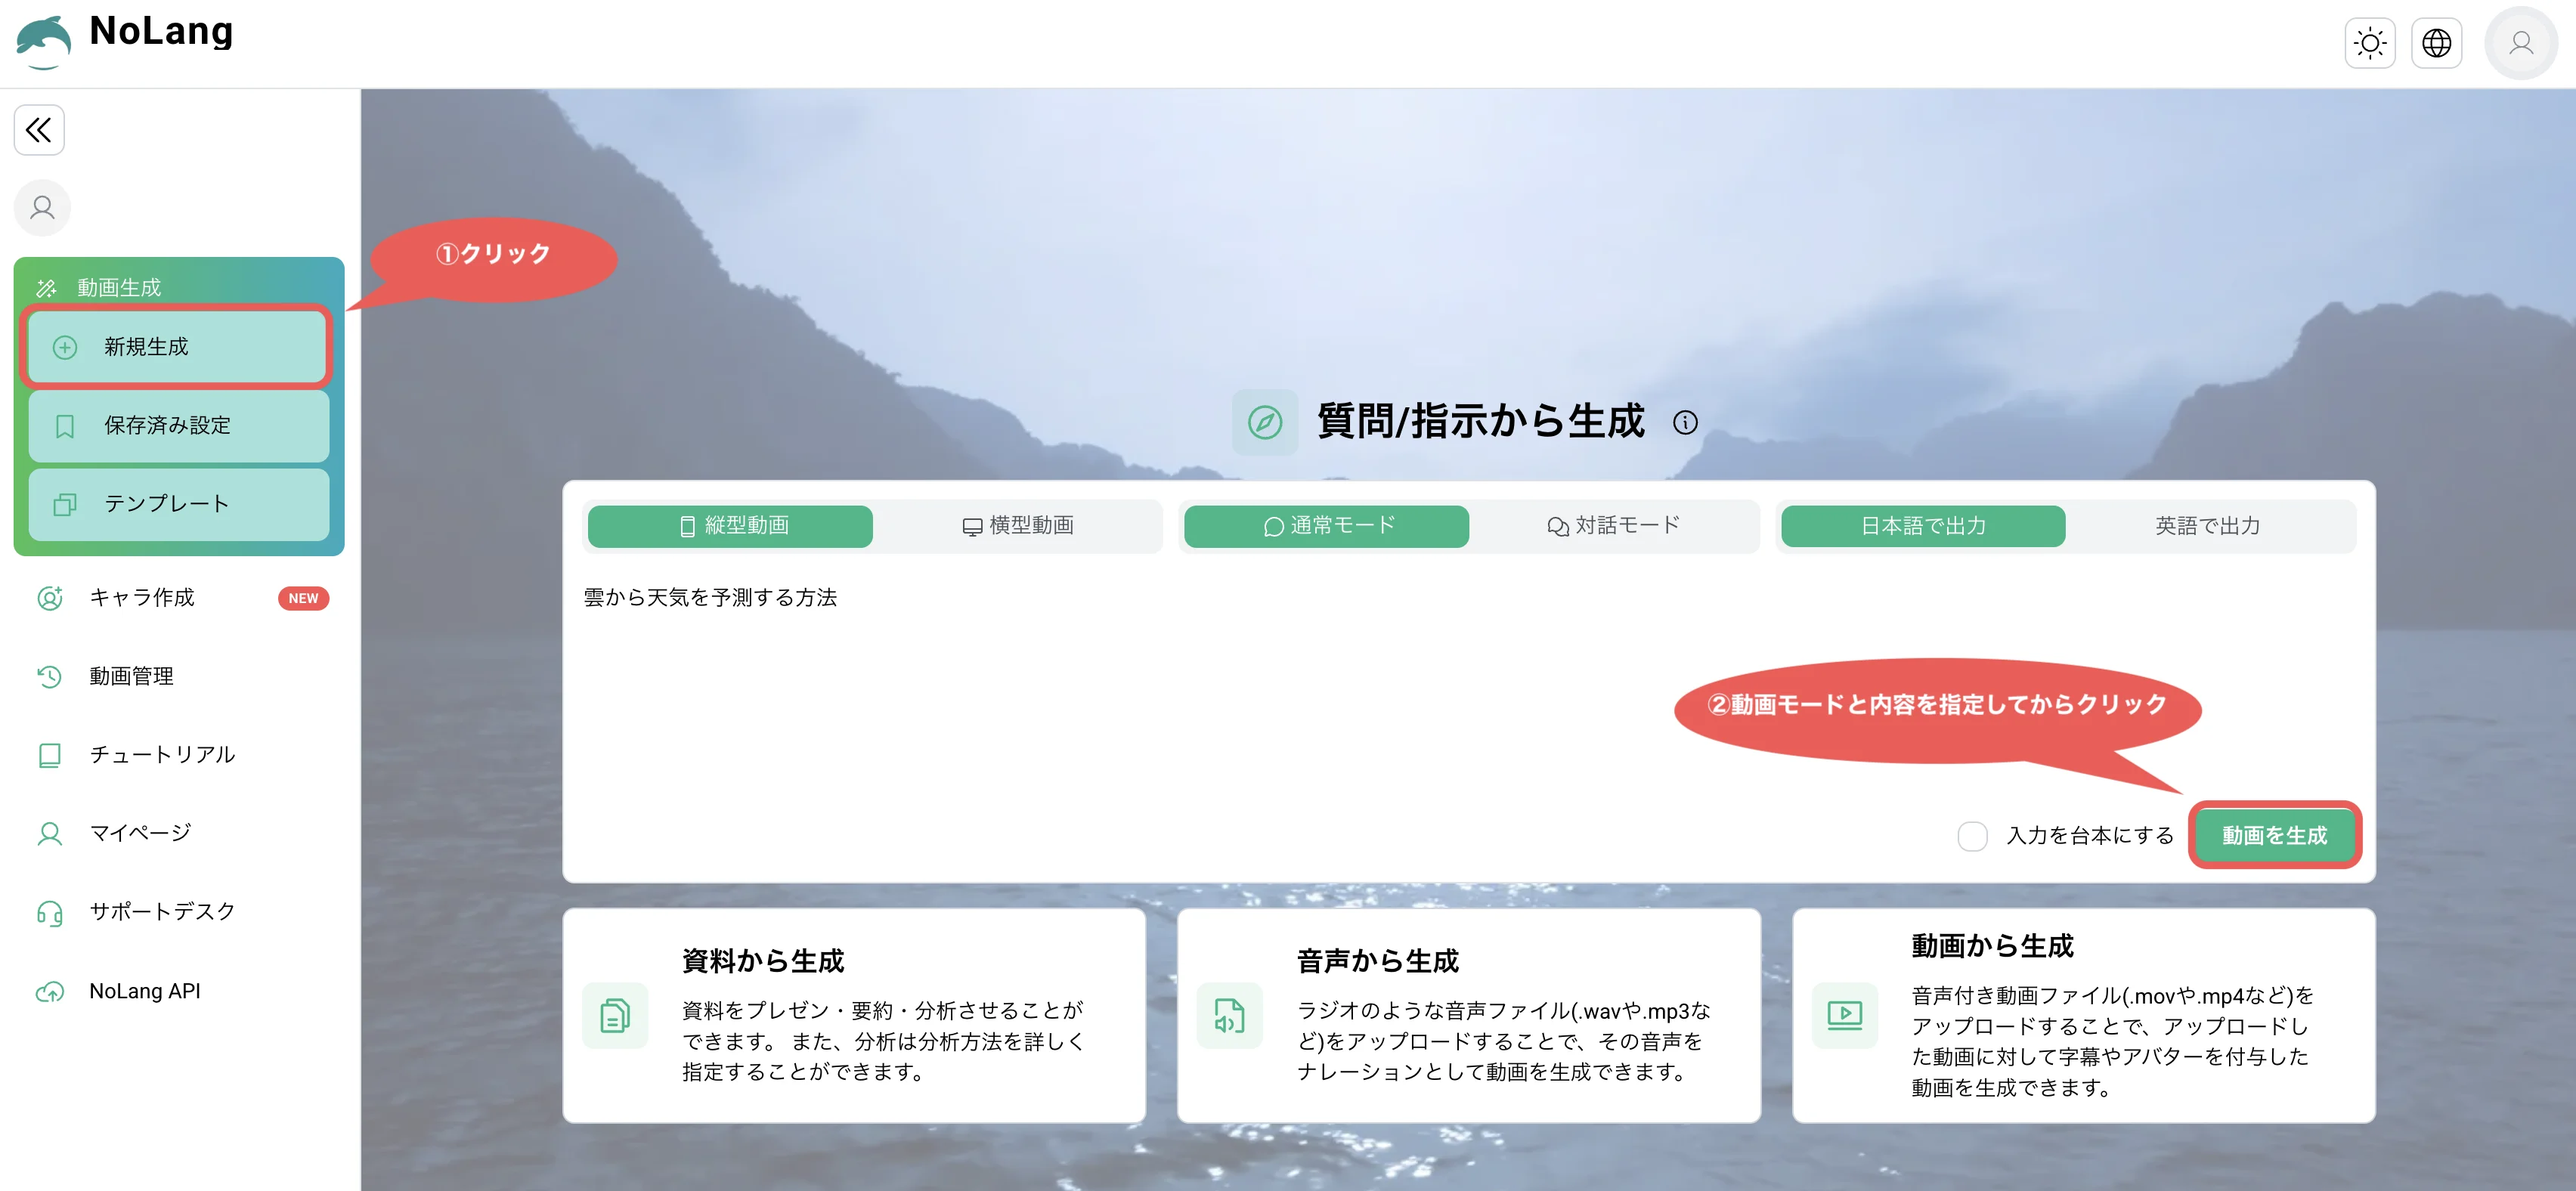Click the 動画生成 magic wand icon
The height and width of the screenshot is (1191, 2576).
pos(47,289)
